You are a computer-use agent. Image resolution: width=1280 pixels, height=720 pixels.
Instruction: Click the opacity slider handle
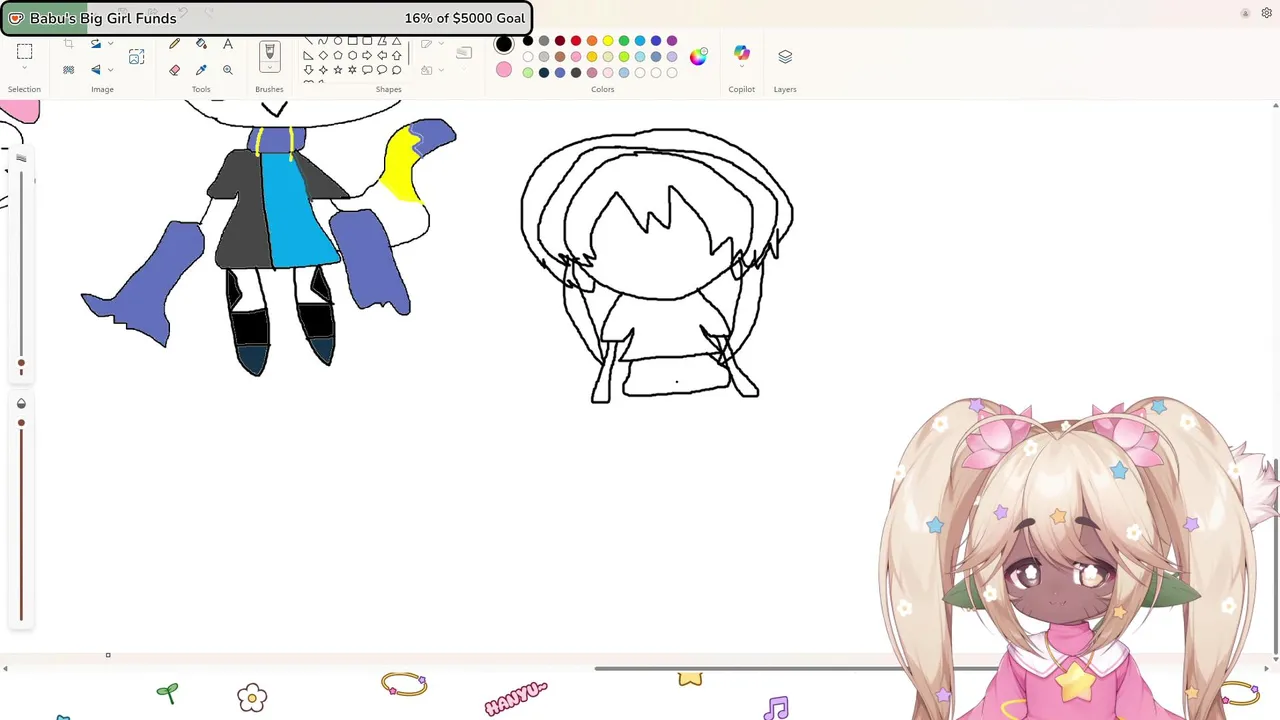click(21, 422)
